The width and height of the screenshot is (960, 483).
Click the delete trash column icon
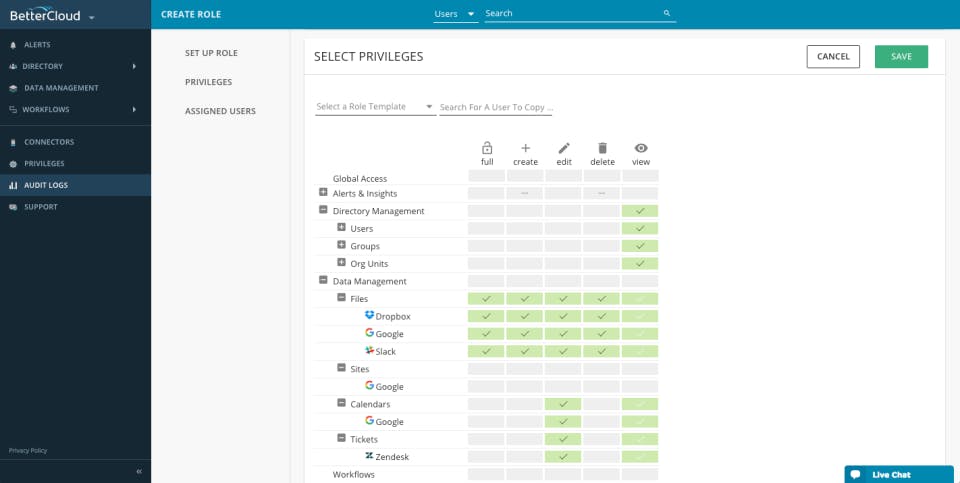point(602,148)
